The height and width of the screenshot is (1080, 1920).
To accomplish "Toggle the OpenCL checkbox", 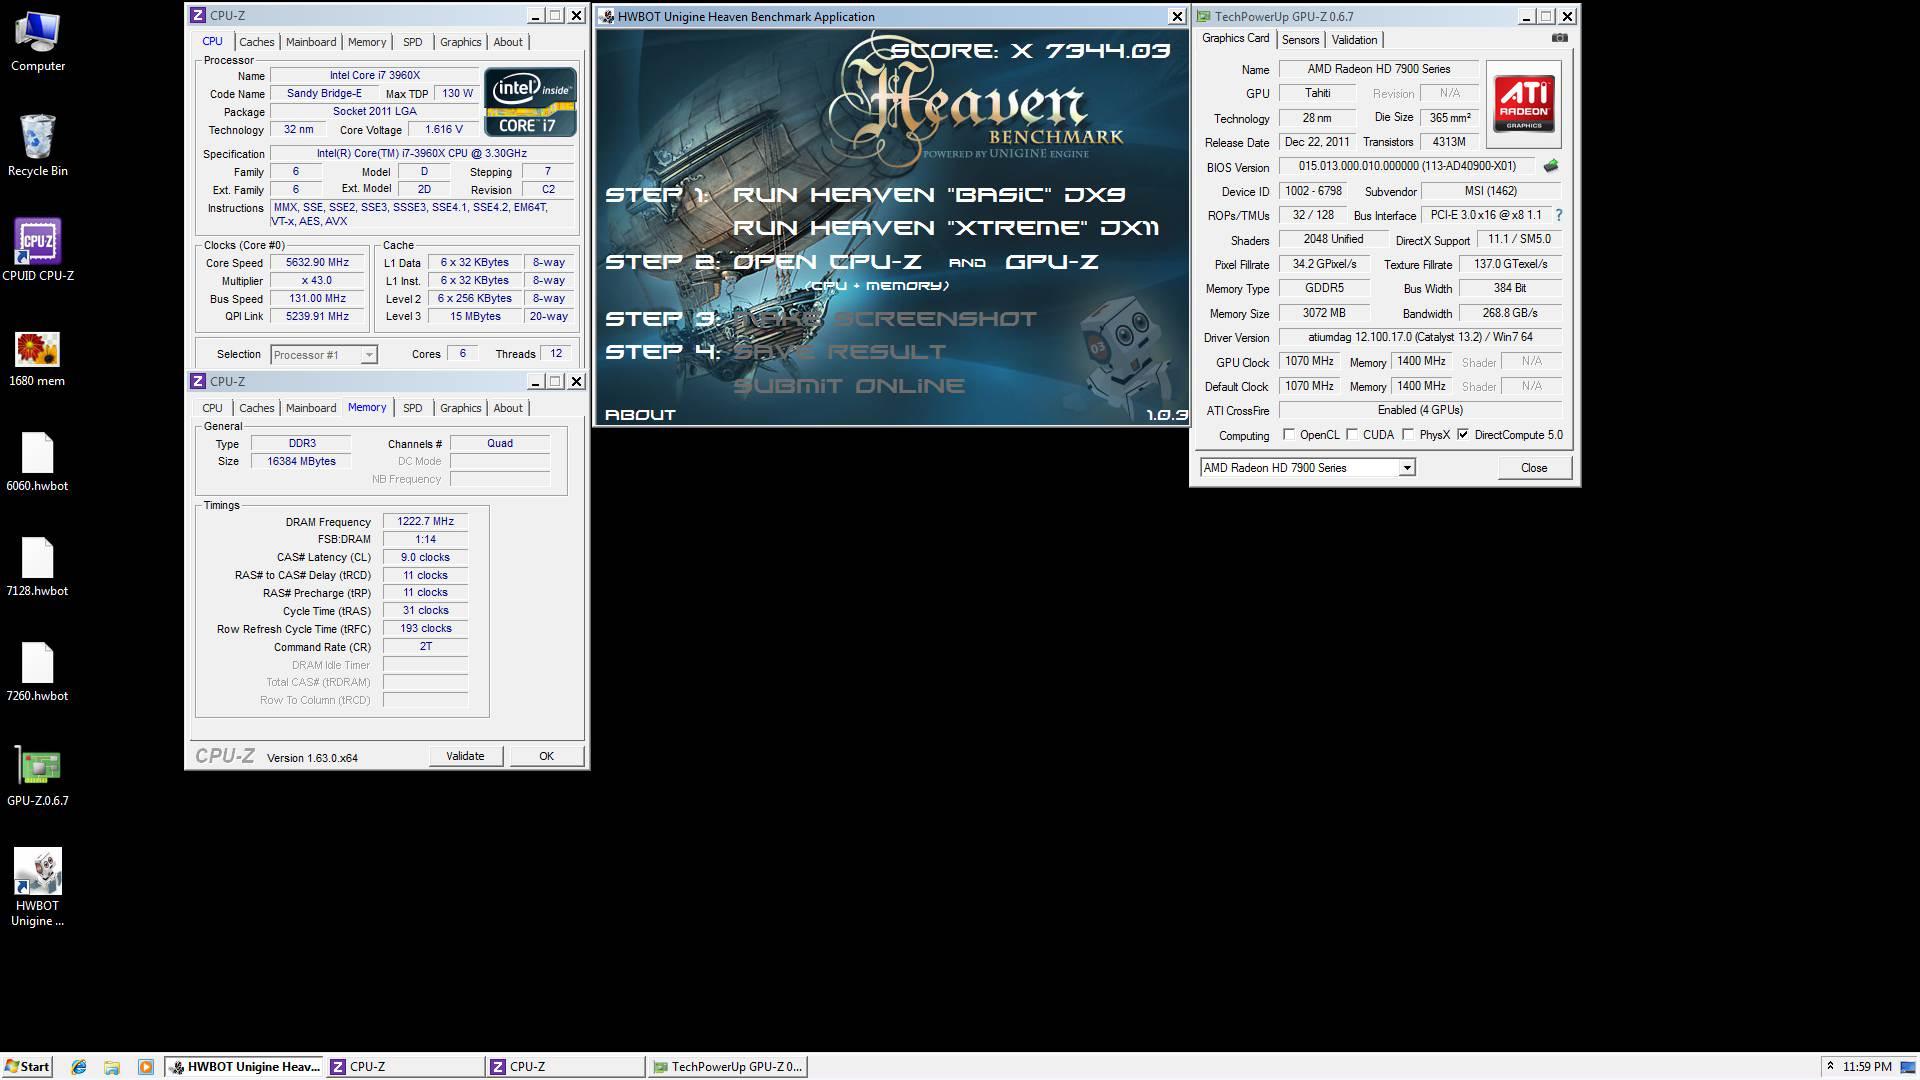I will tap(1289, 435).
